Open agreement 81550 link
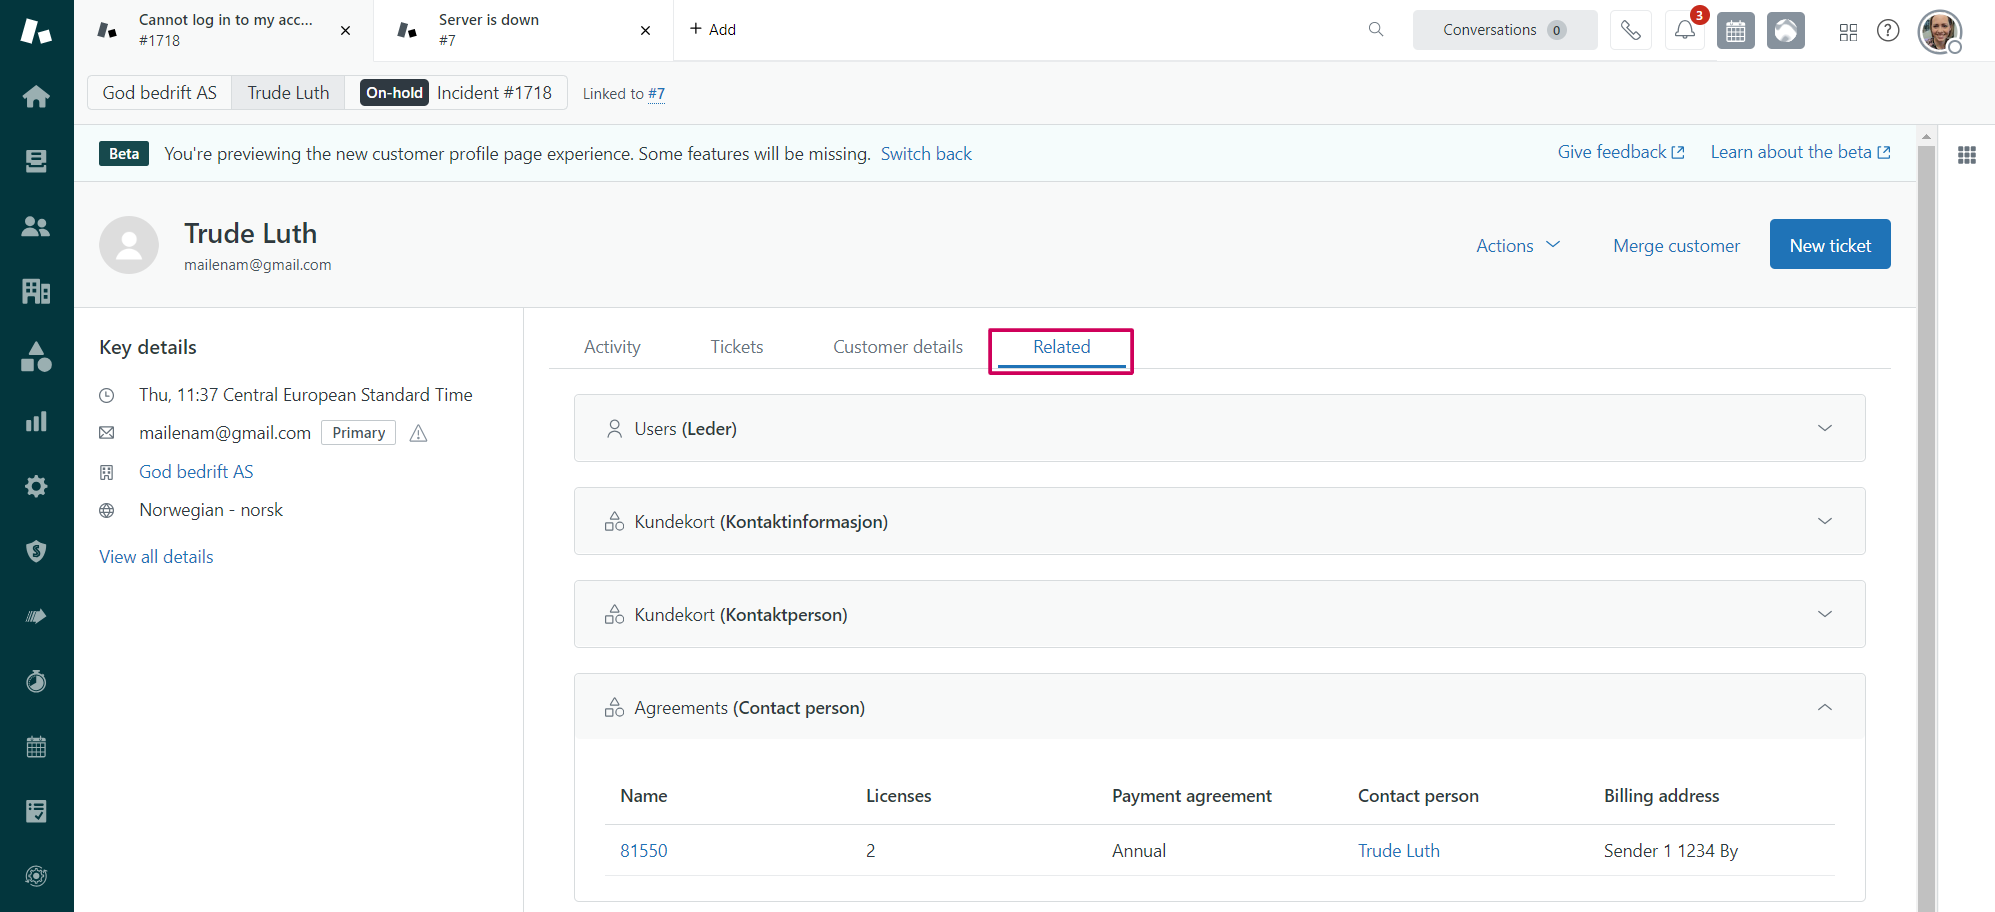Image resolution: width=1995 pixels, height=912 pixels. click(x=643, y=850)
